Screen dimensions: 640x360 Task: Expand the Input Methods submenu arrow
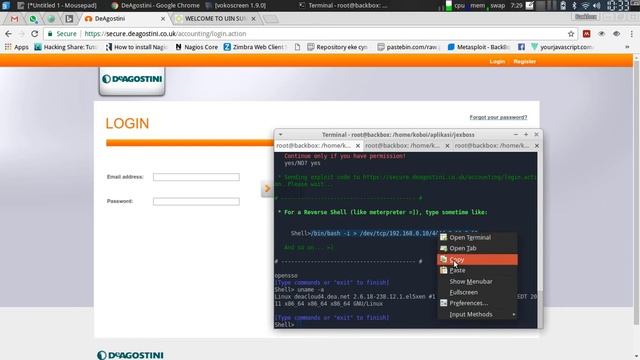(x=514, y=314)
